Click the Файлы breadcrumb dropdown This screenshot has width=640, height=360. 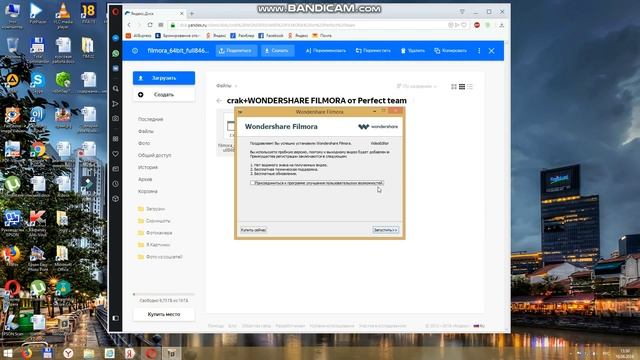(227, 86)
